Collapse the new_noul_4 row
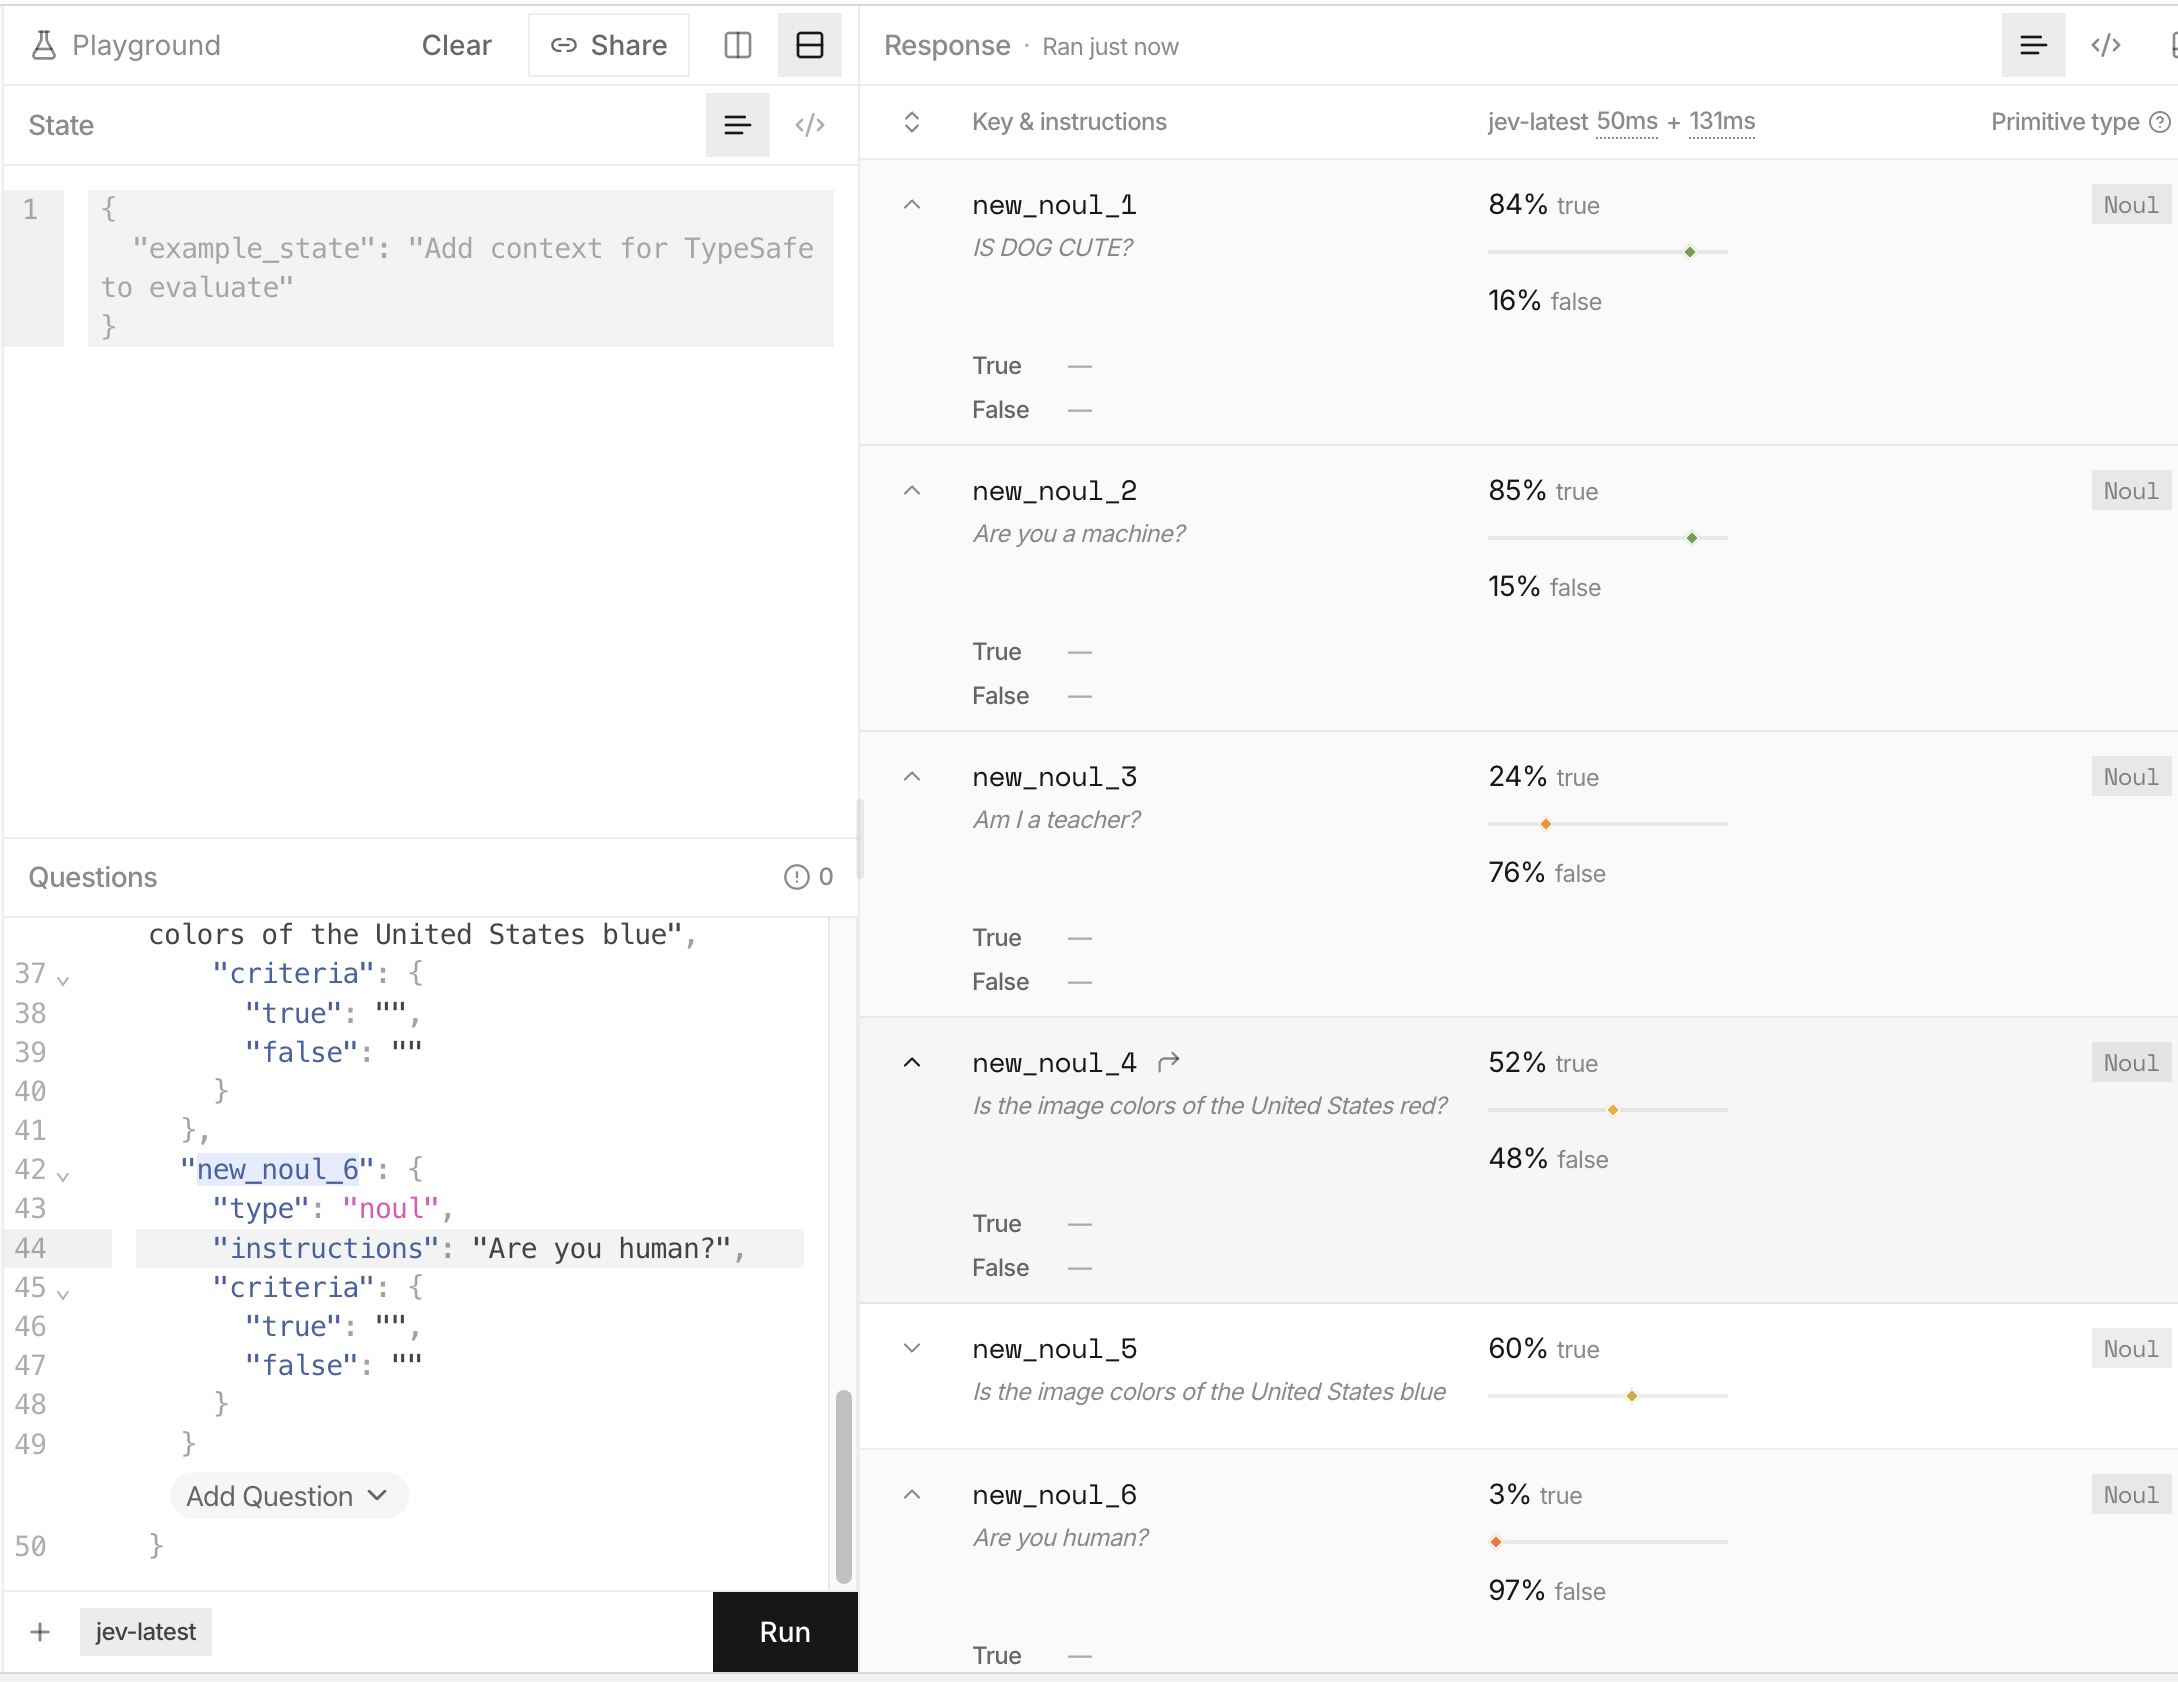 coord(912,1063)
